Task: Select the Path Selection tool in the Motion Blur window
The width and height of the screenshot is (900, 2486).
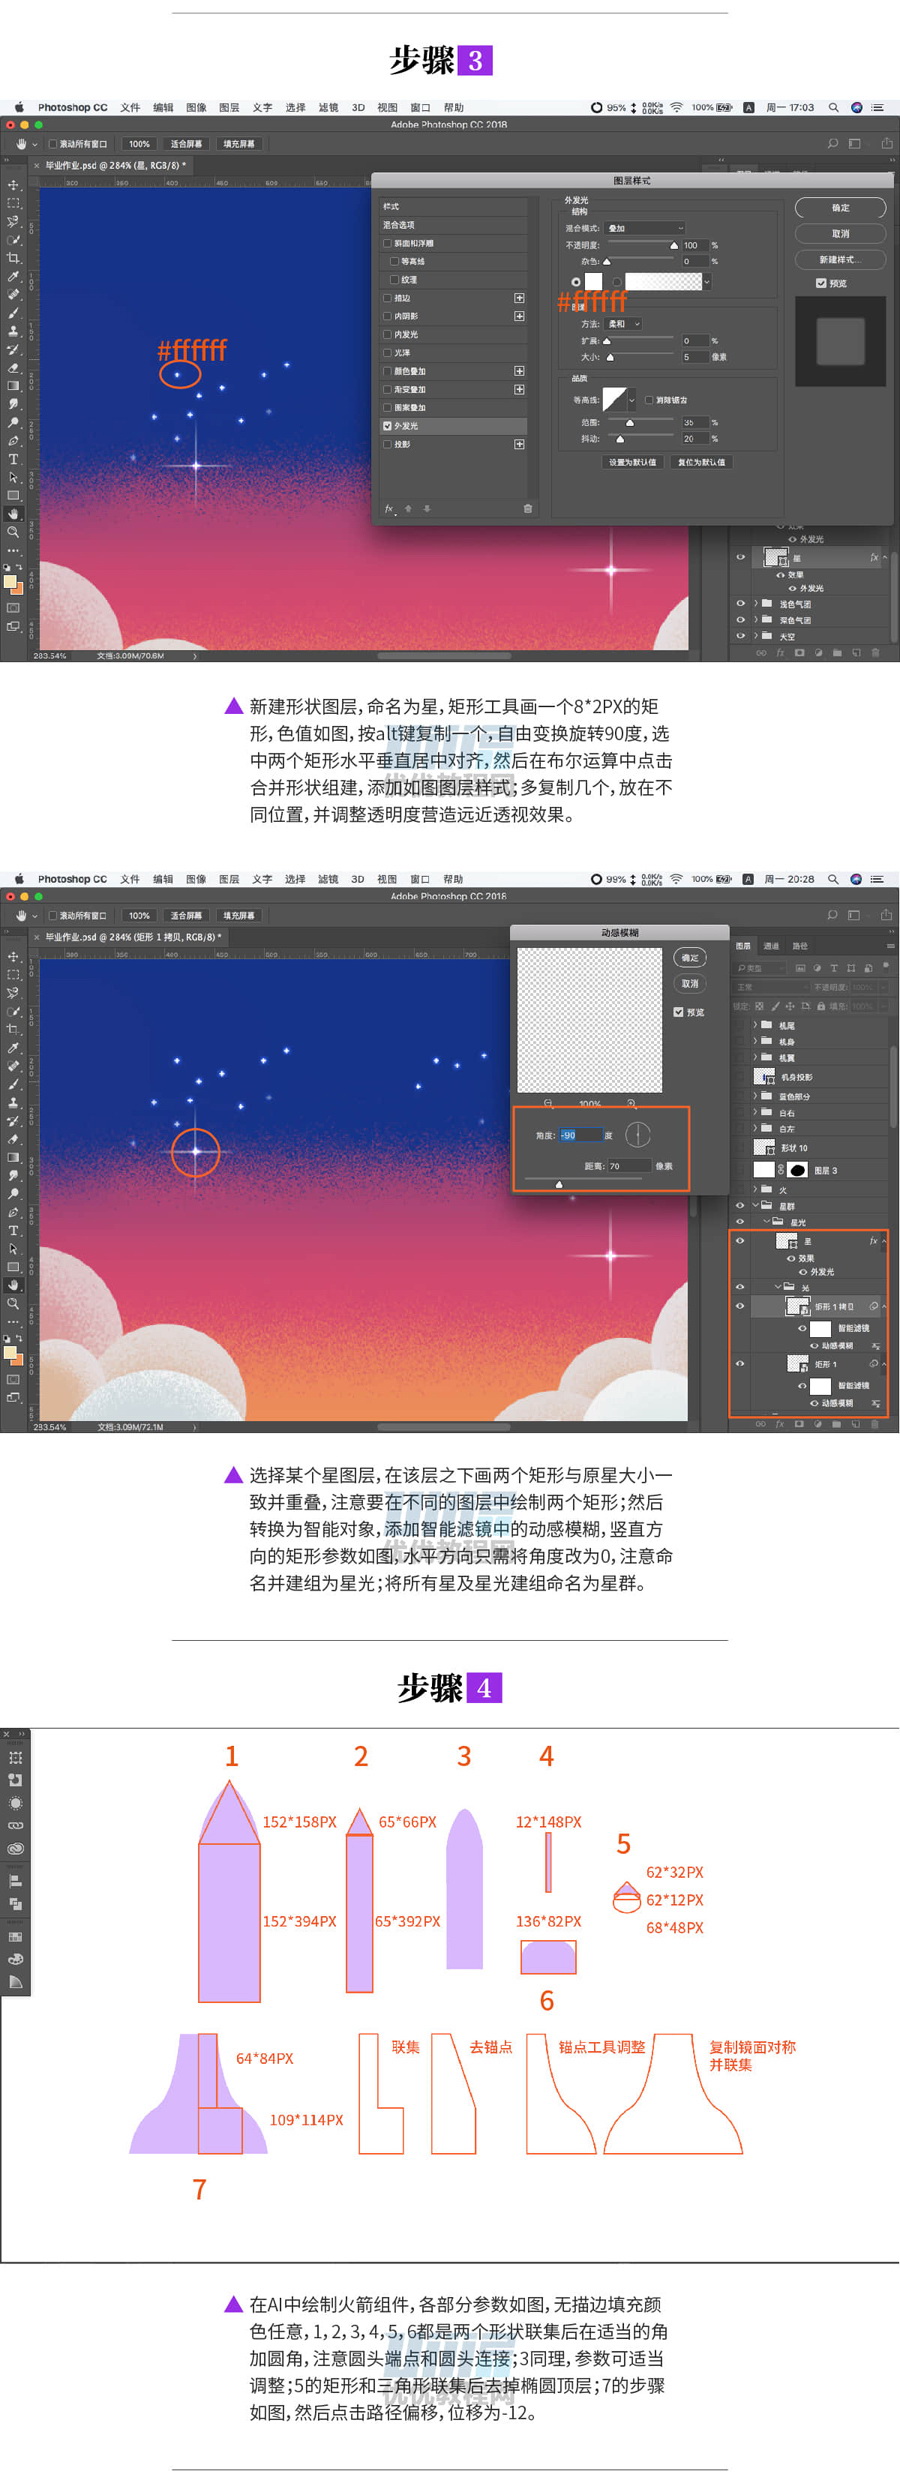Action: click(x=13, y=1249)
